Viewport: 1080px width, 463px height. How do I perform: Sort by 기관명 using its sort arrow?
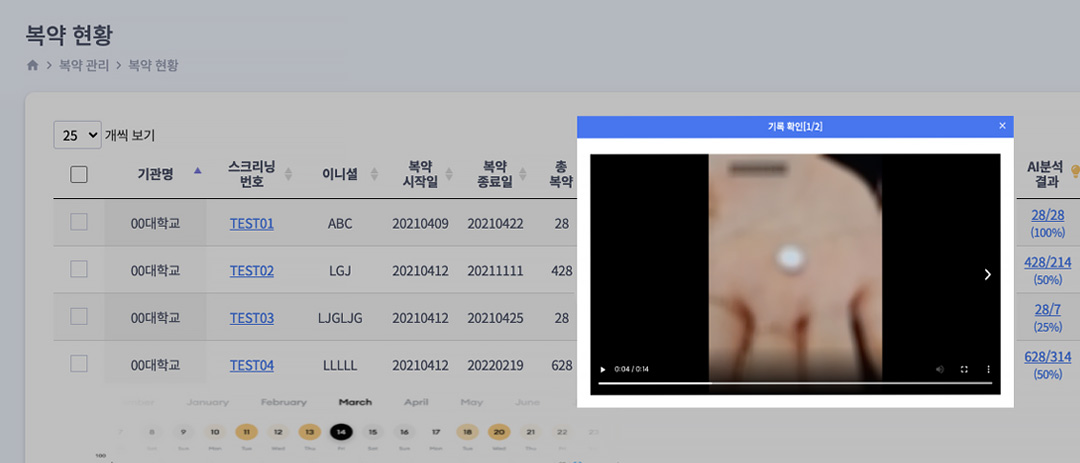(197, 171)
